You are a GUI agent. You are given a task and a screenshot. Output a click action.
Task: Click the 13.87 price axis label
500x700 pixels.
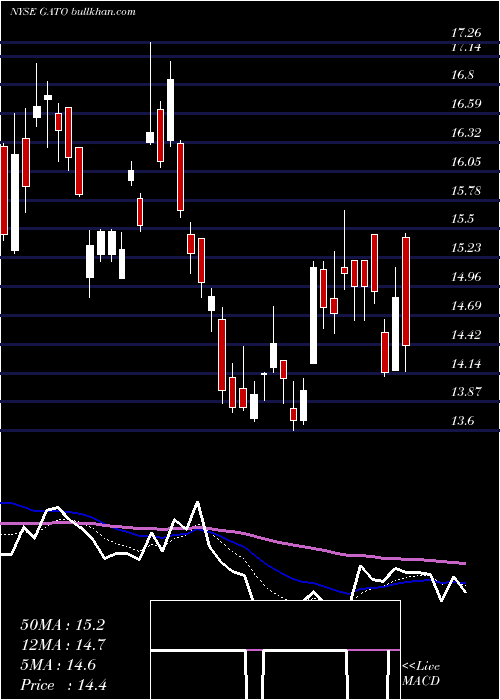(x=466, y=392)
